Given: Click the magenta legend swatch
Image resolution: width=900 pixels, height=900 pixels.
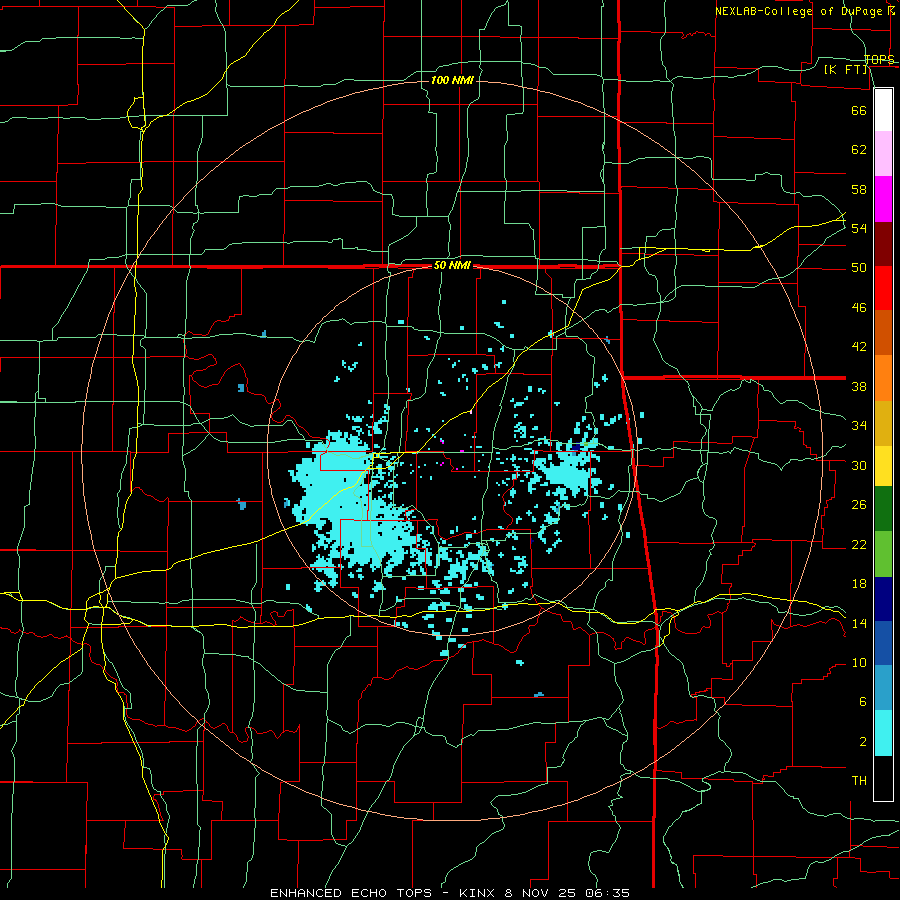Looking at the screenshot, I should point(883,199).
